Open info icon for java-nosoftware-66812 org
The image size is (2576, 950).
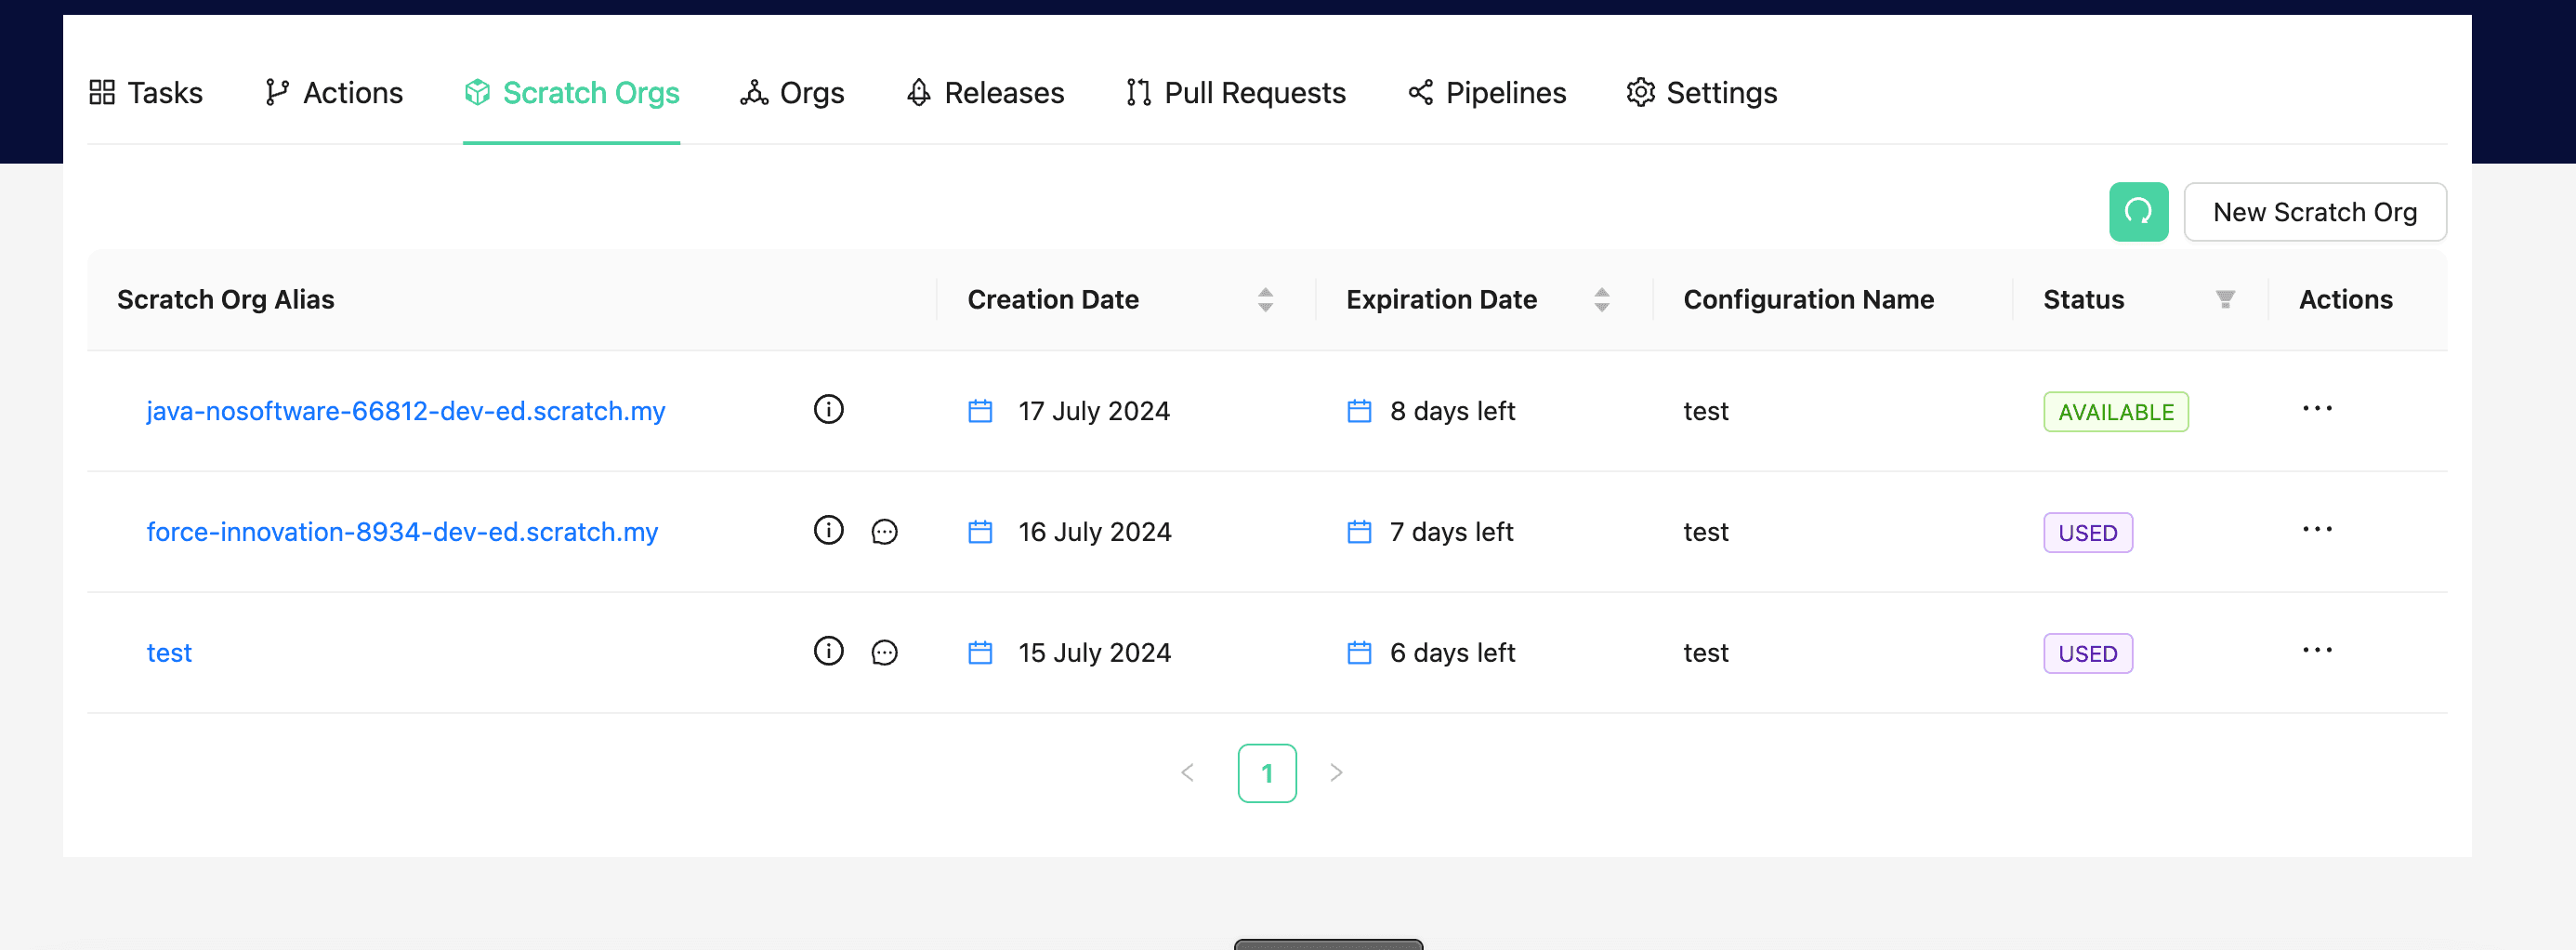[828, 410]
